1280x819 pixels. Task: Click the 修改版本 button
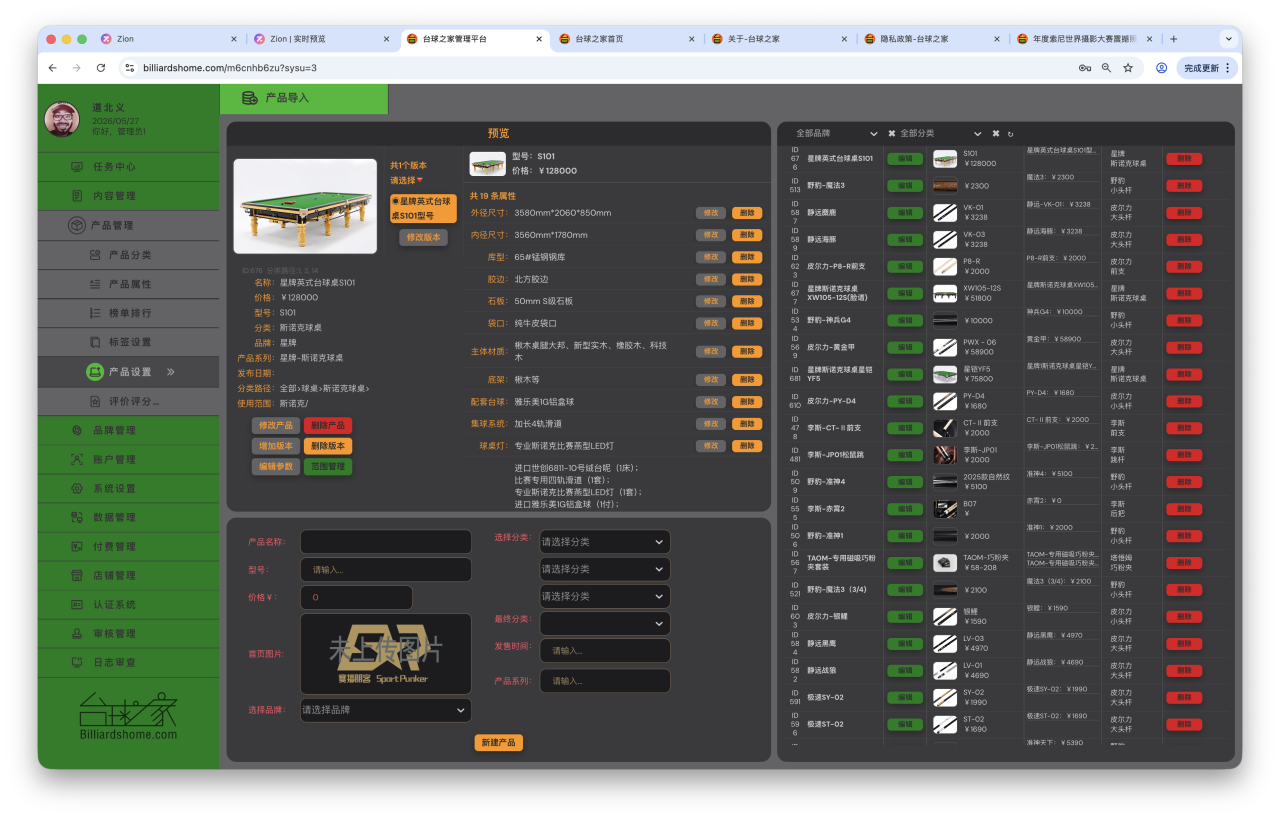(x=423, y=238)
